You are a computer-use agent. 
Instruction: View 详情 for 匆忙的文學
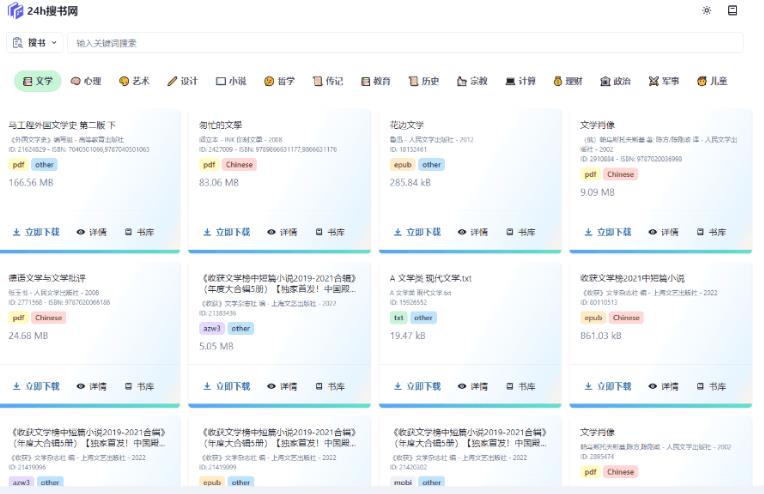(282, 232)
